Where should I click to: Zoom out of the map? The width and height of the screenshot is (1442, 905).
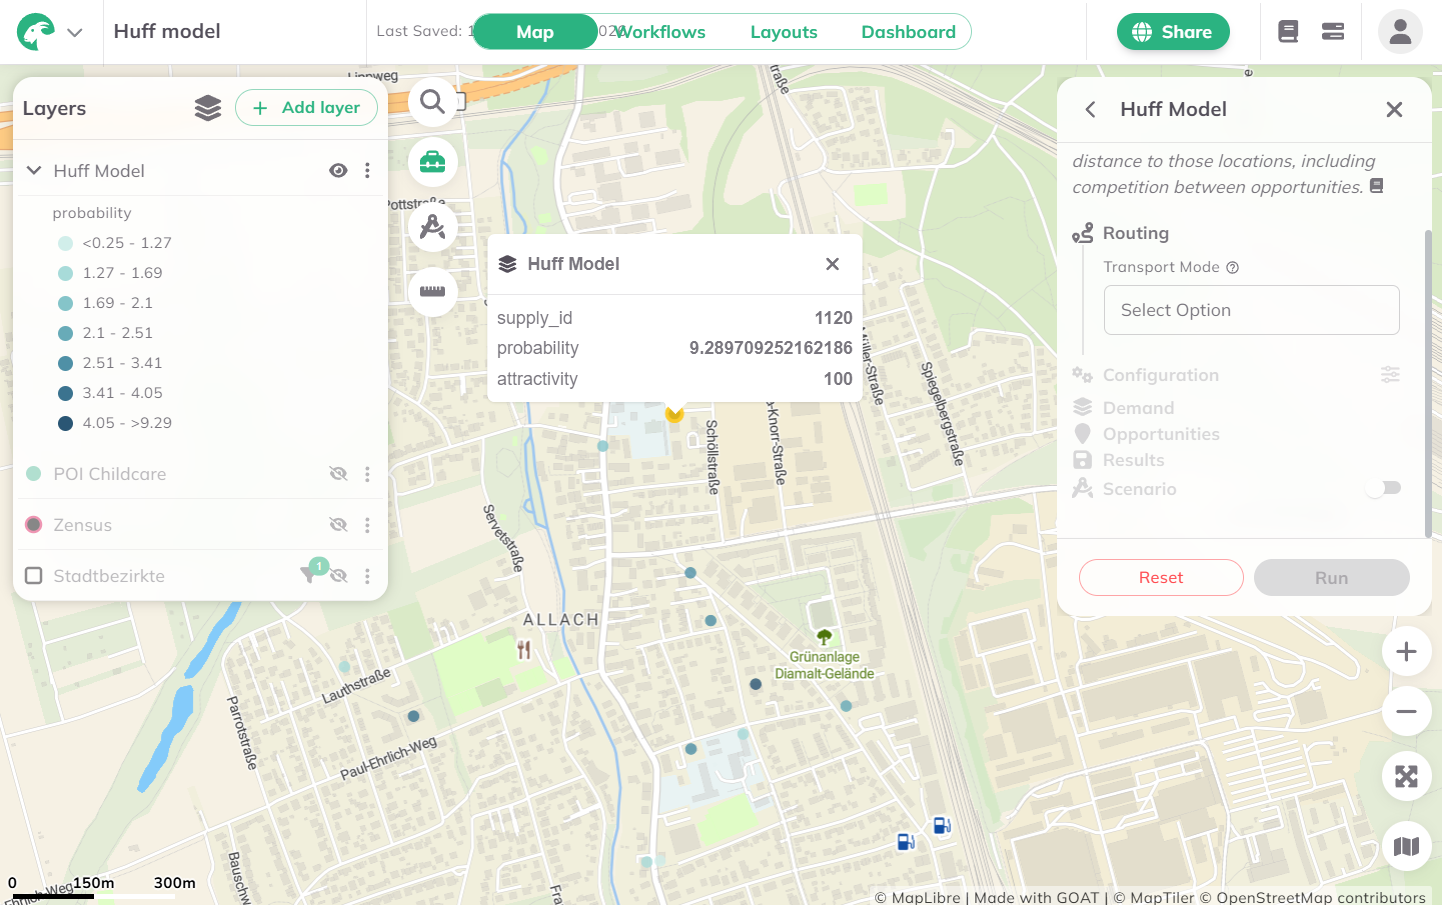click(1406, 712)
